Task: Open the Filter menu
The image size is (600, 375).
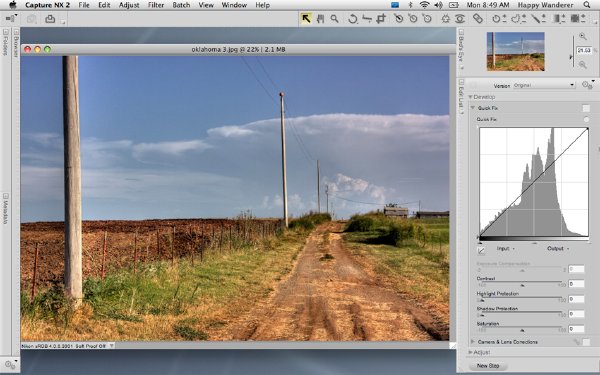Action: coord(155,5)
